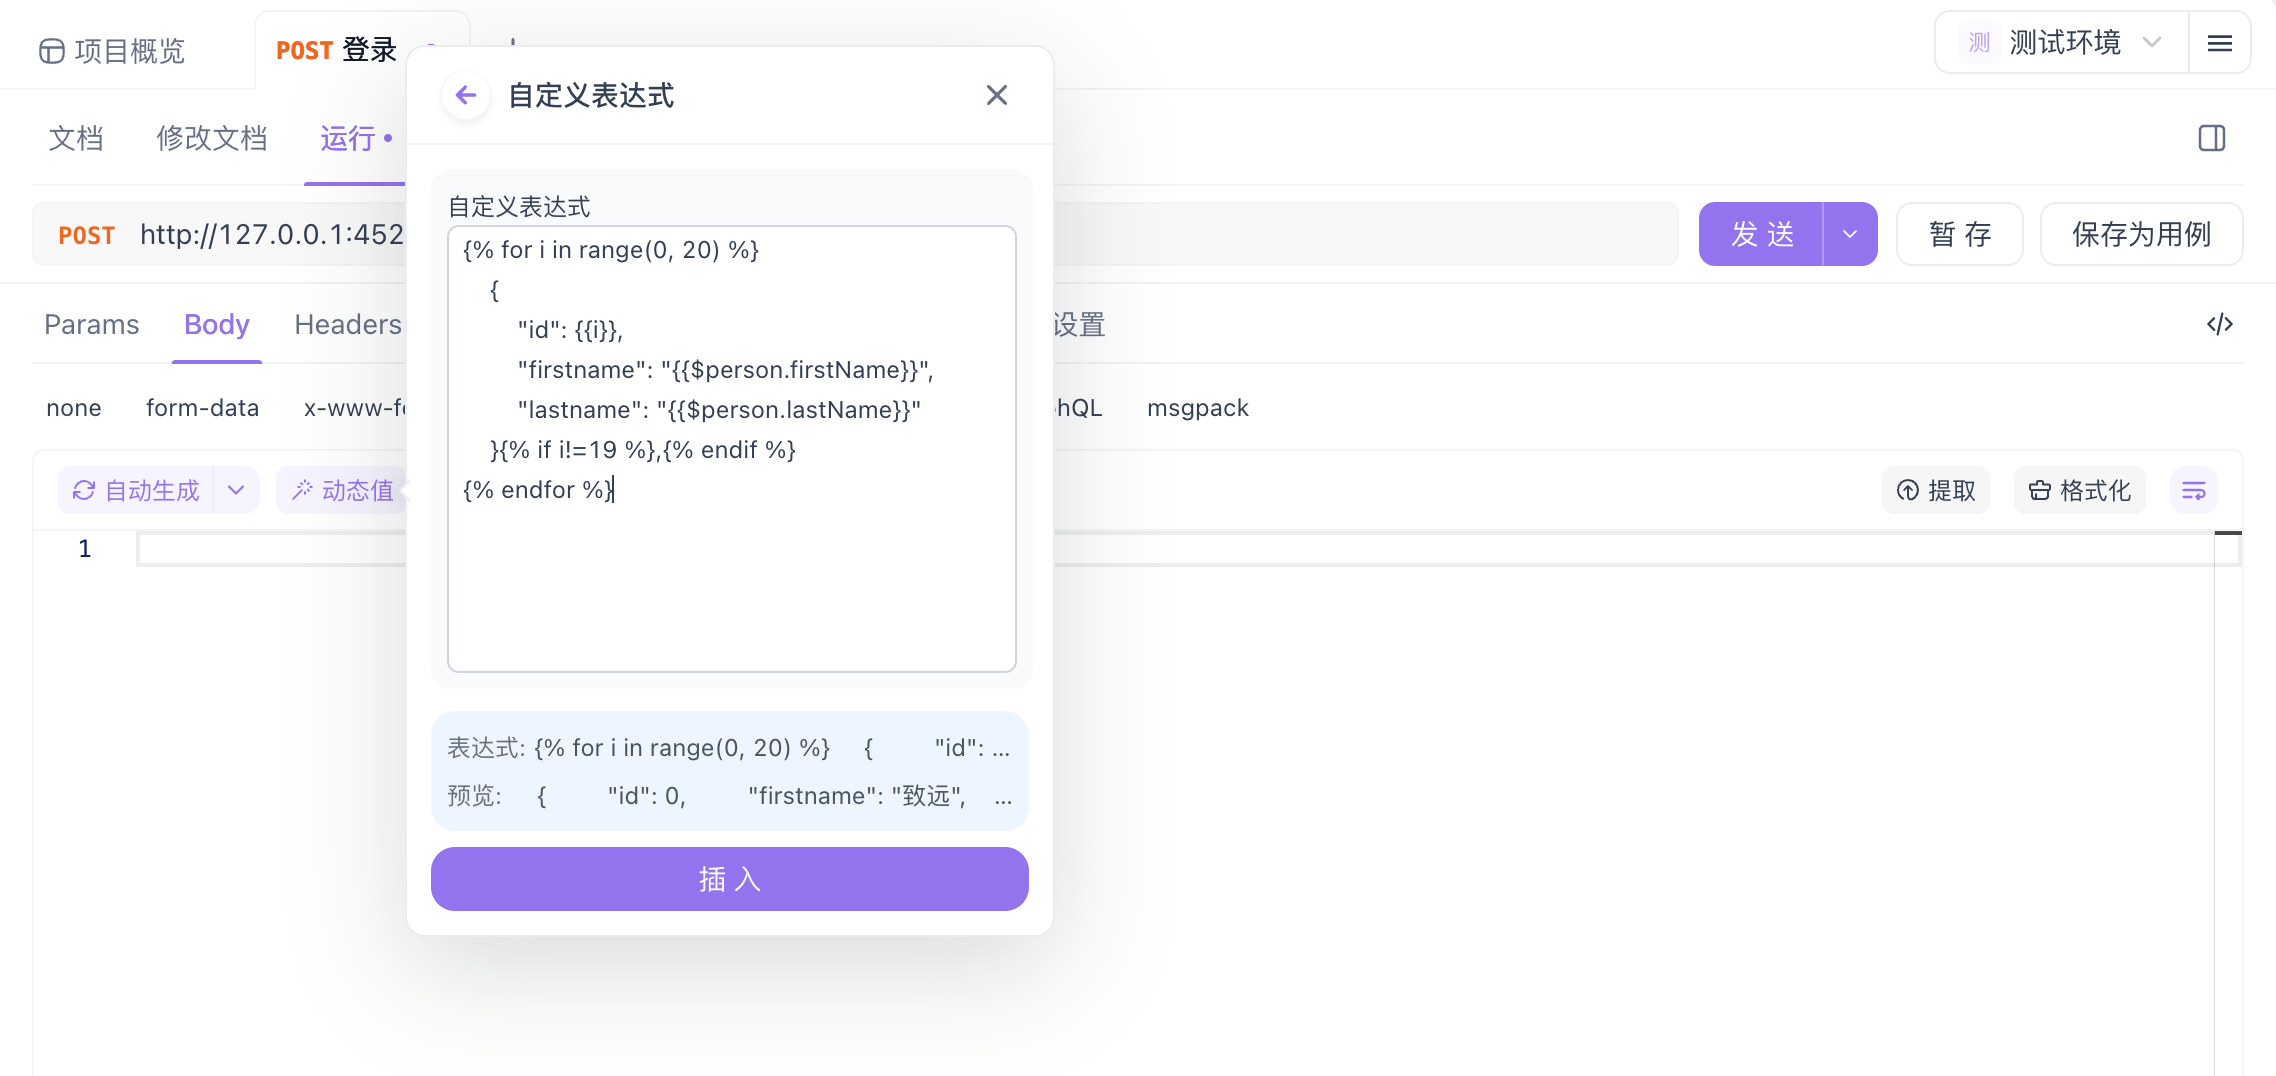Toggle the line-wrap icon beside 格式化
The width and height of the screenshot is (2276, 1076).
click(2193, 490)
